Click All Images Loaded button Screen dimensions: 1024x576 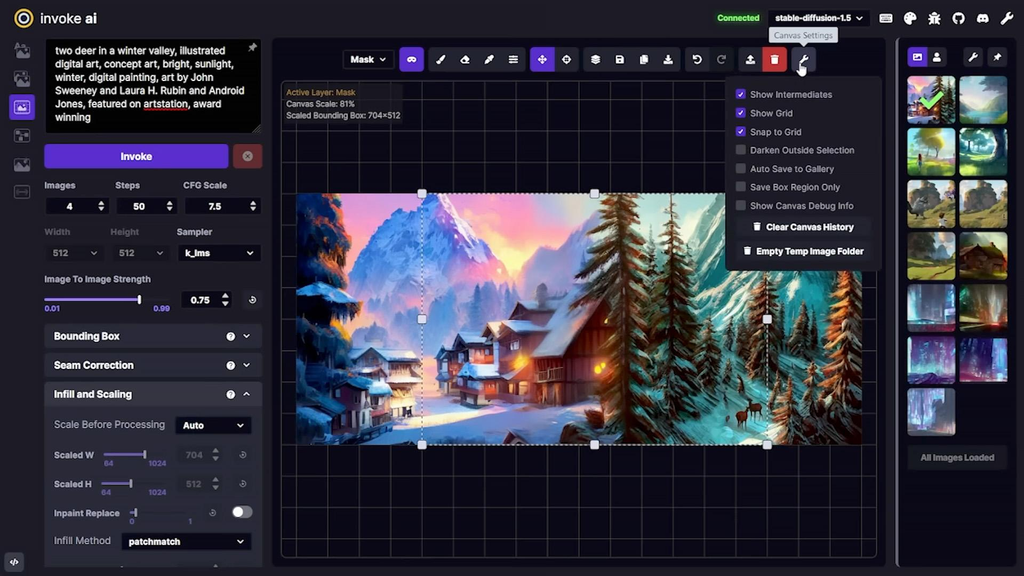point(957,458)
